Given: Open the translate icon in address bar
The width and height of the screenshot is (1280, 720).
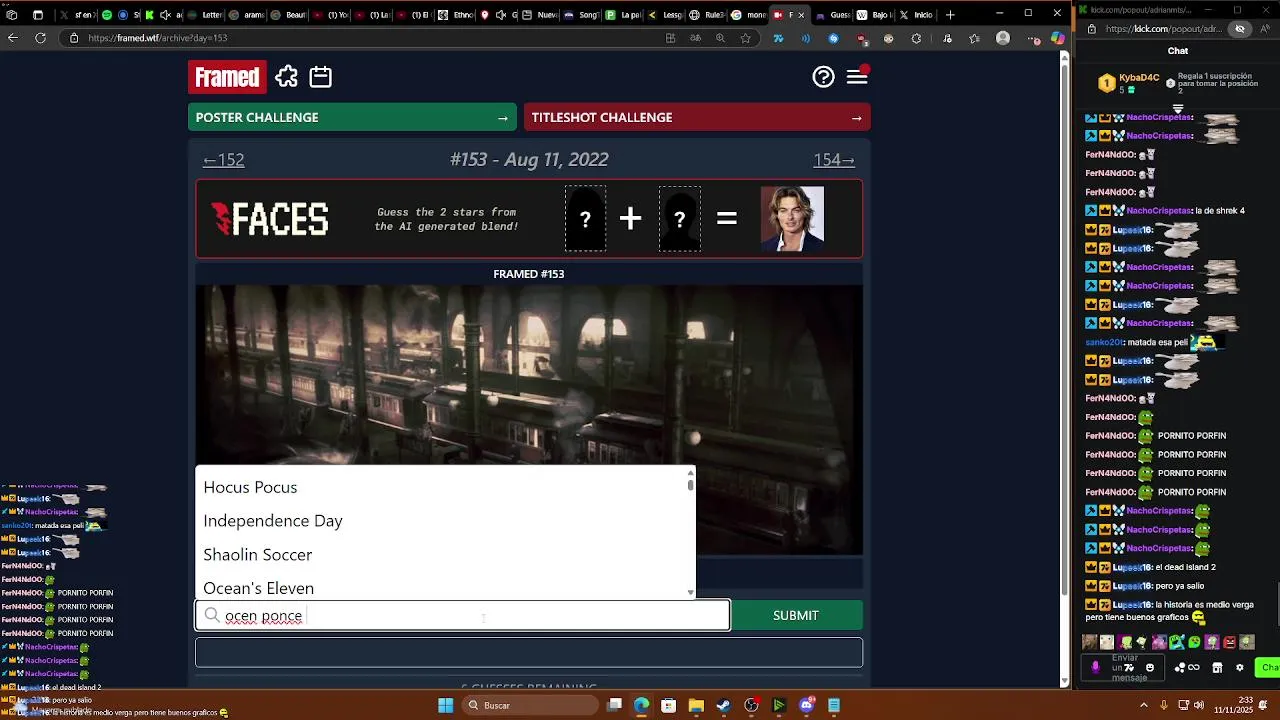Looking at the screenshot, I should 696,38.
